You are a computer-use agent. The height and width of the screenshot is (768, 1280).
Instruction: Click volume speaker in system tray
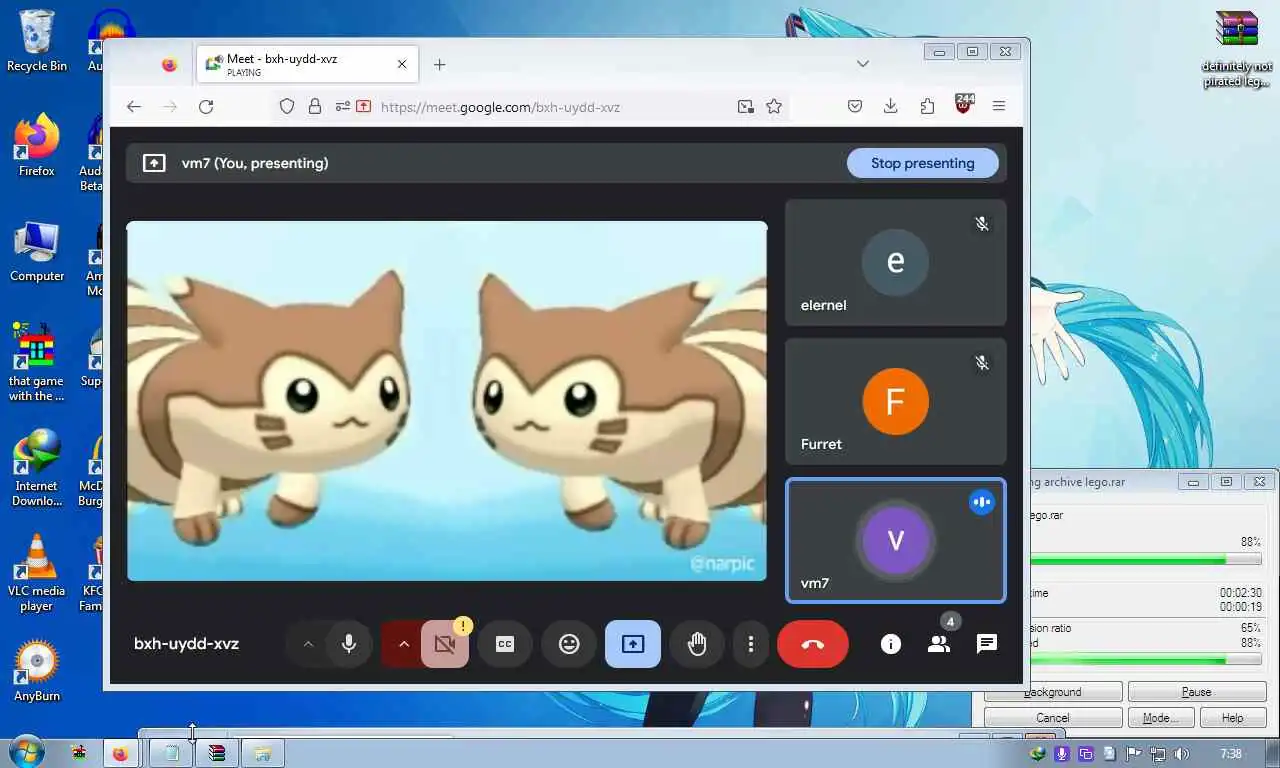point(1183,753)
